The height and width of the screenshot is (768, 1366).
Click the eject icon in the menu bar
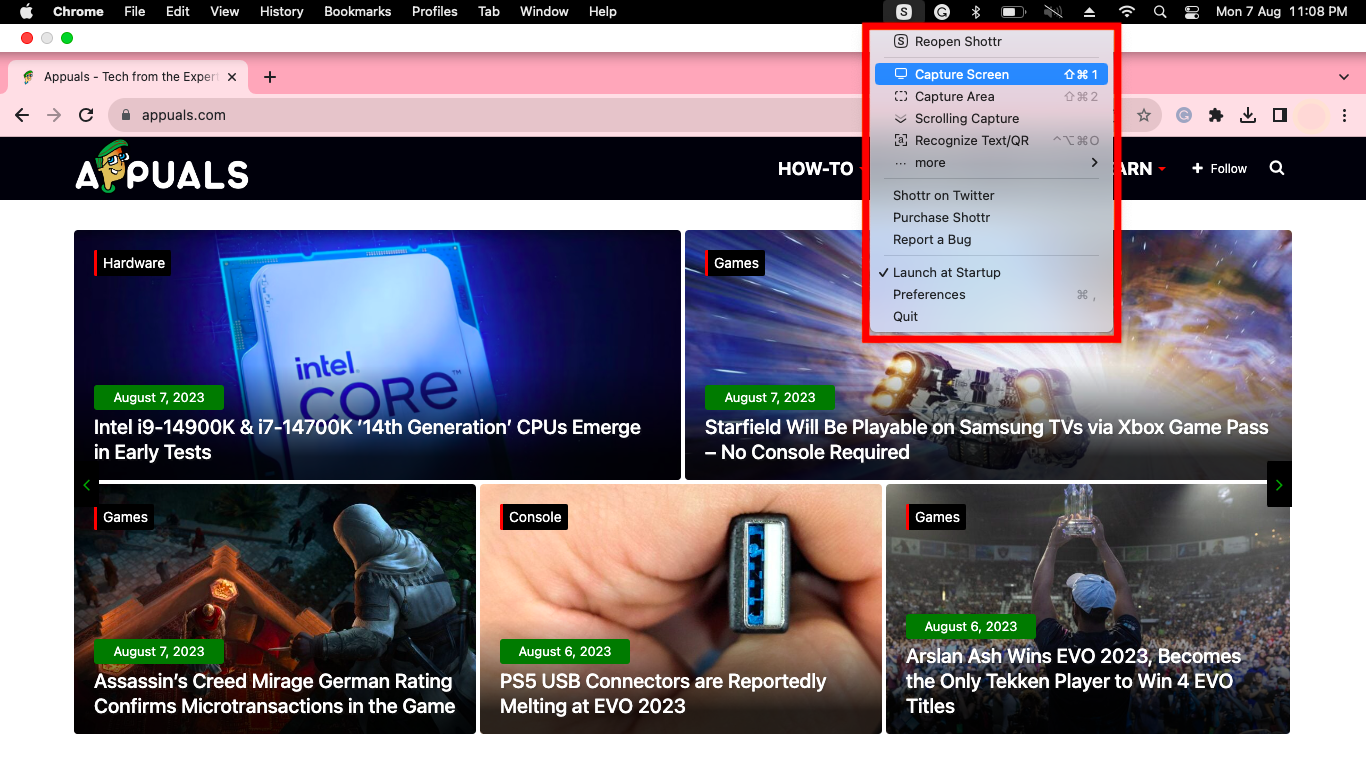[x=1091, y=12]
